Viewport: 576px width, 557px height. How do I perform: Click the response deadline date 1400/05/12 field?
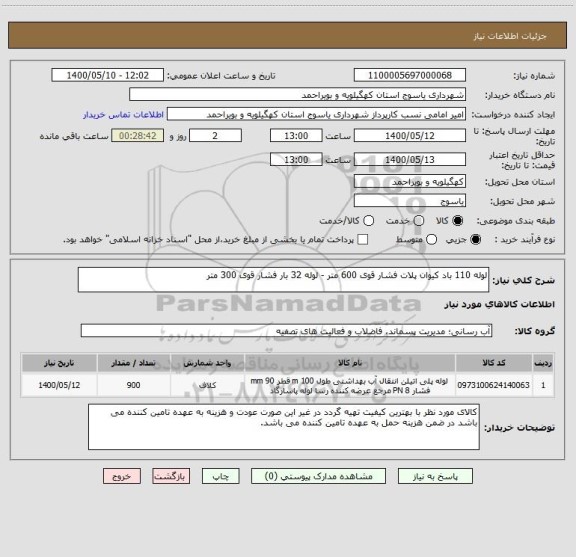click(x=410, y=136)
